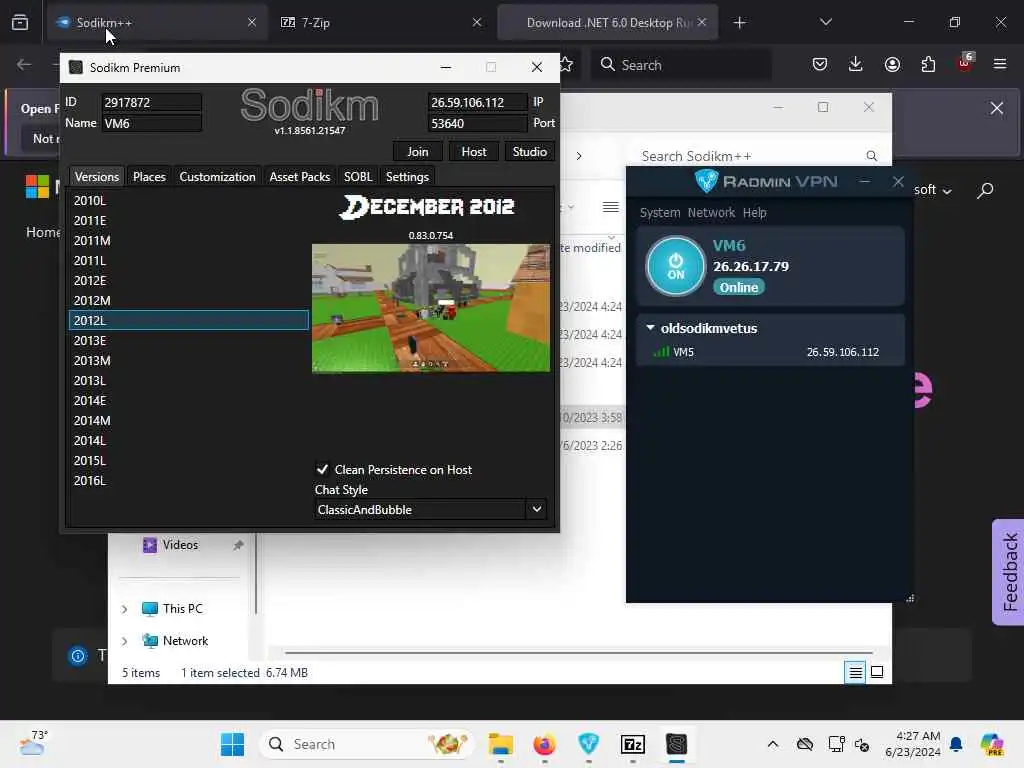Click the Port input field

[x=477, y=123]
